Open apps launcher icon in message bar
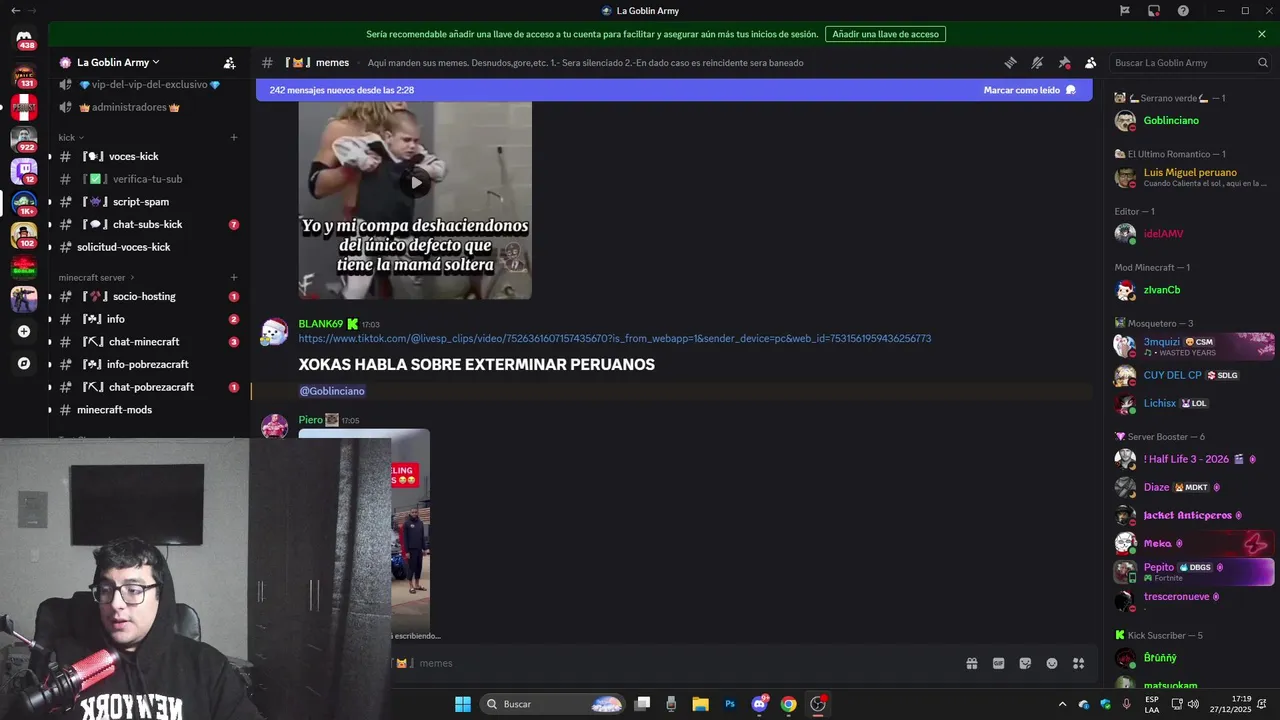The width and height of the screenshot is (1280, 720). tap(1078, 663)
